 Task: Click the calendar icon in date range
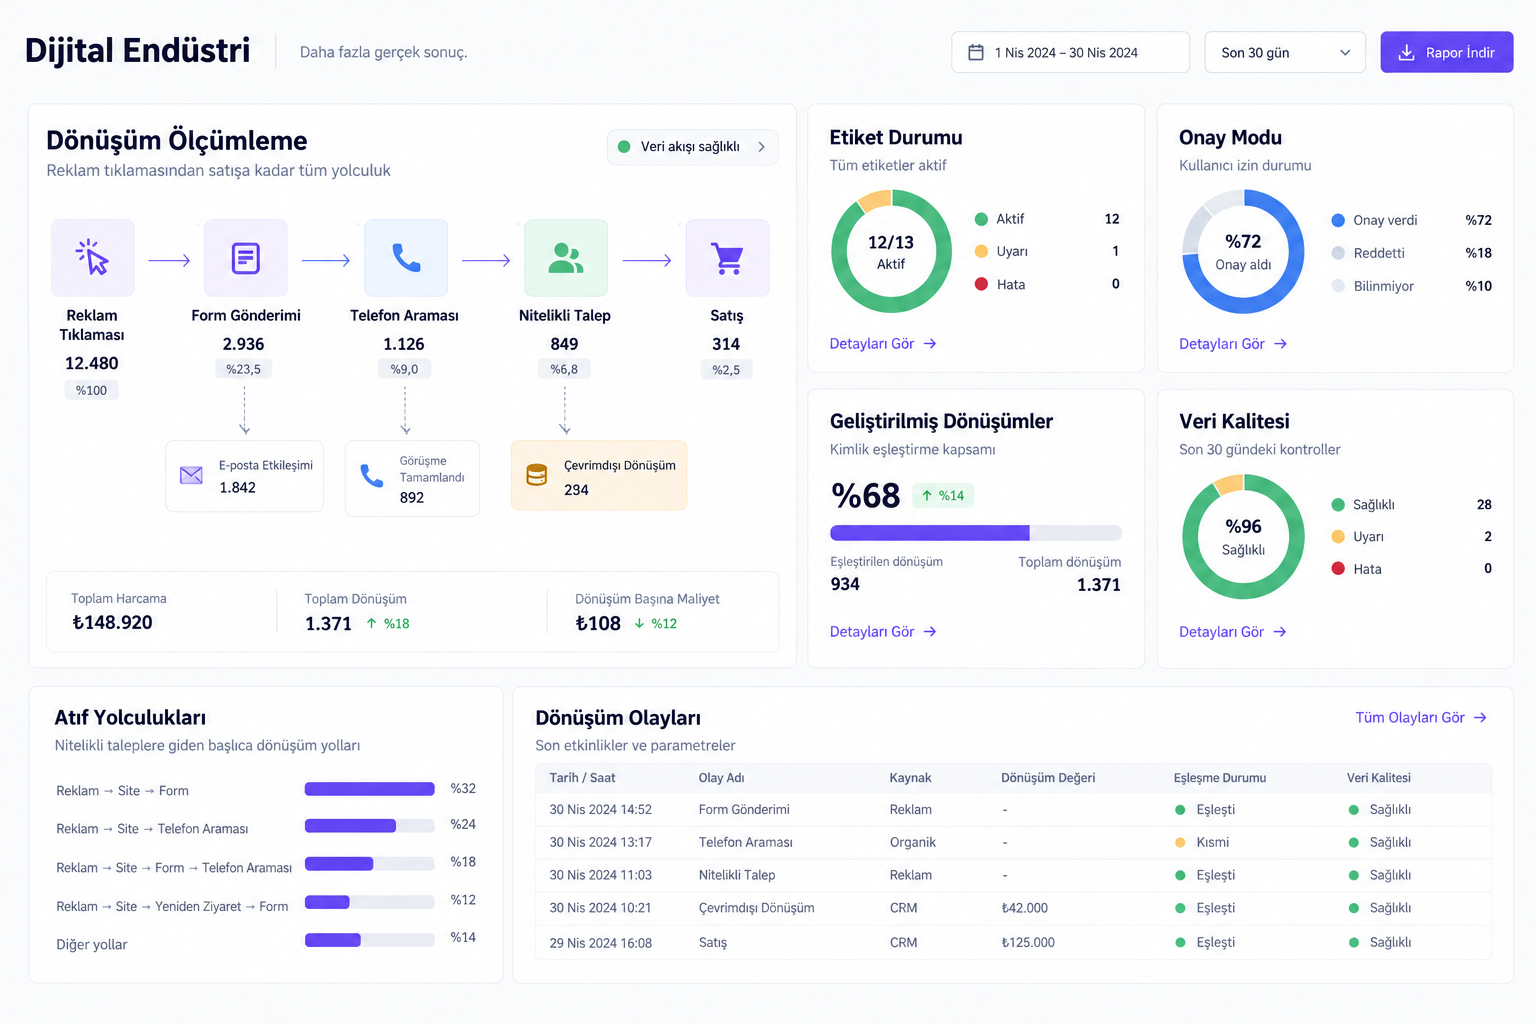click(x=976, y=52)
